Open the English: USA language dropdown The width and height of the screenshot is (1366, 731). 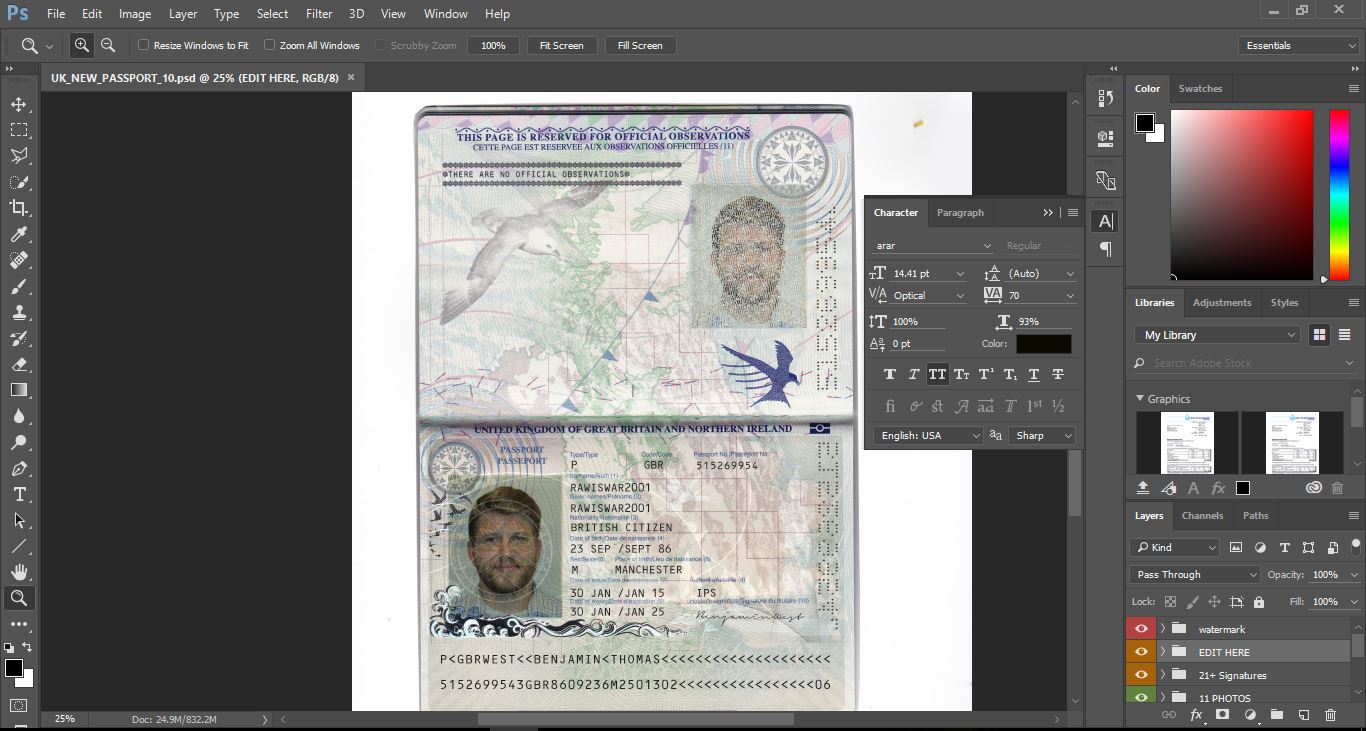[928, 435]
